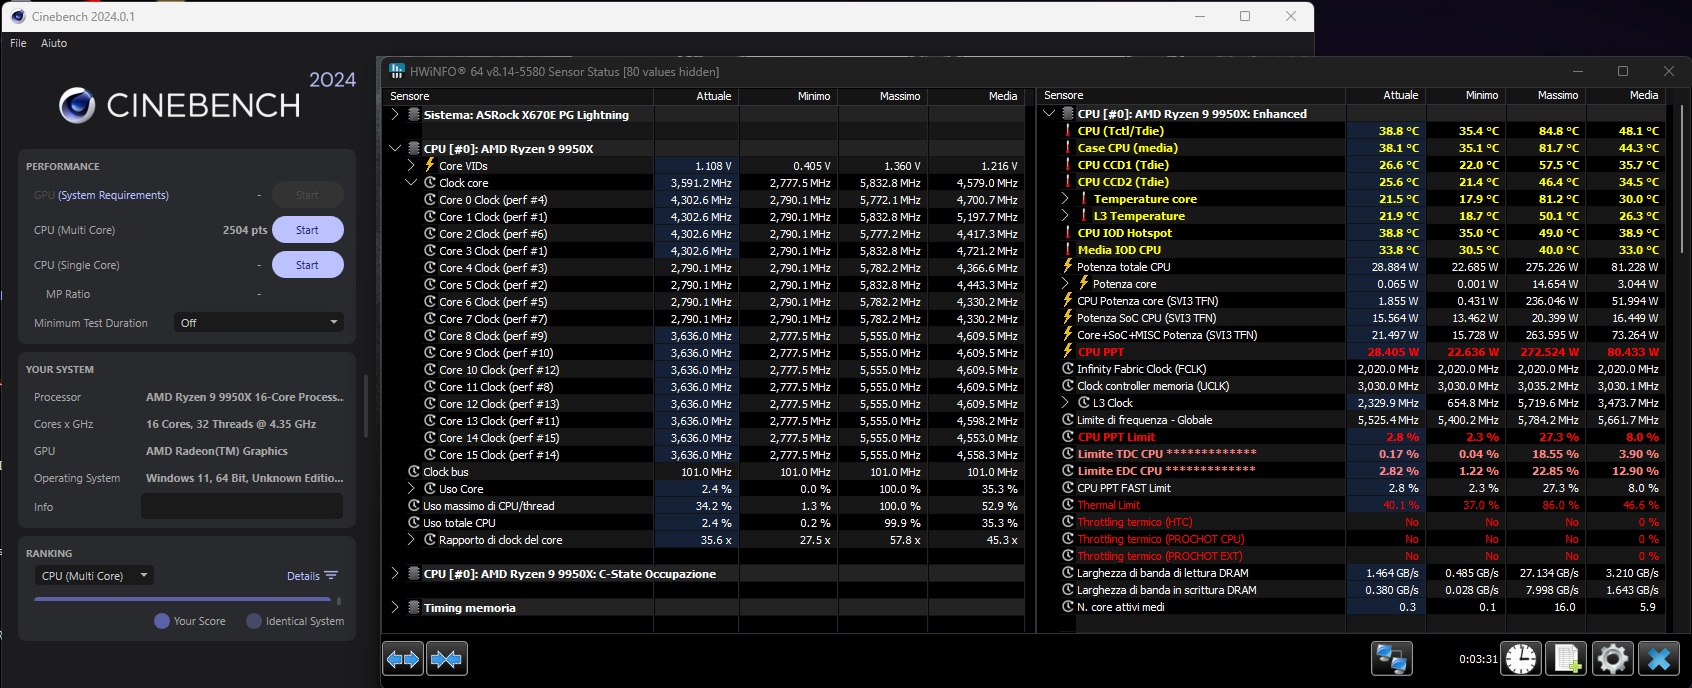Image resolution: width=1692 pixels, height=688 pixels.
Task: Click the Massimo column header in right panel
Action: (x=1546, y=95)
